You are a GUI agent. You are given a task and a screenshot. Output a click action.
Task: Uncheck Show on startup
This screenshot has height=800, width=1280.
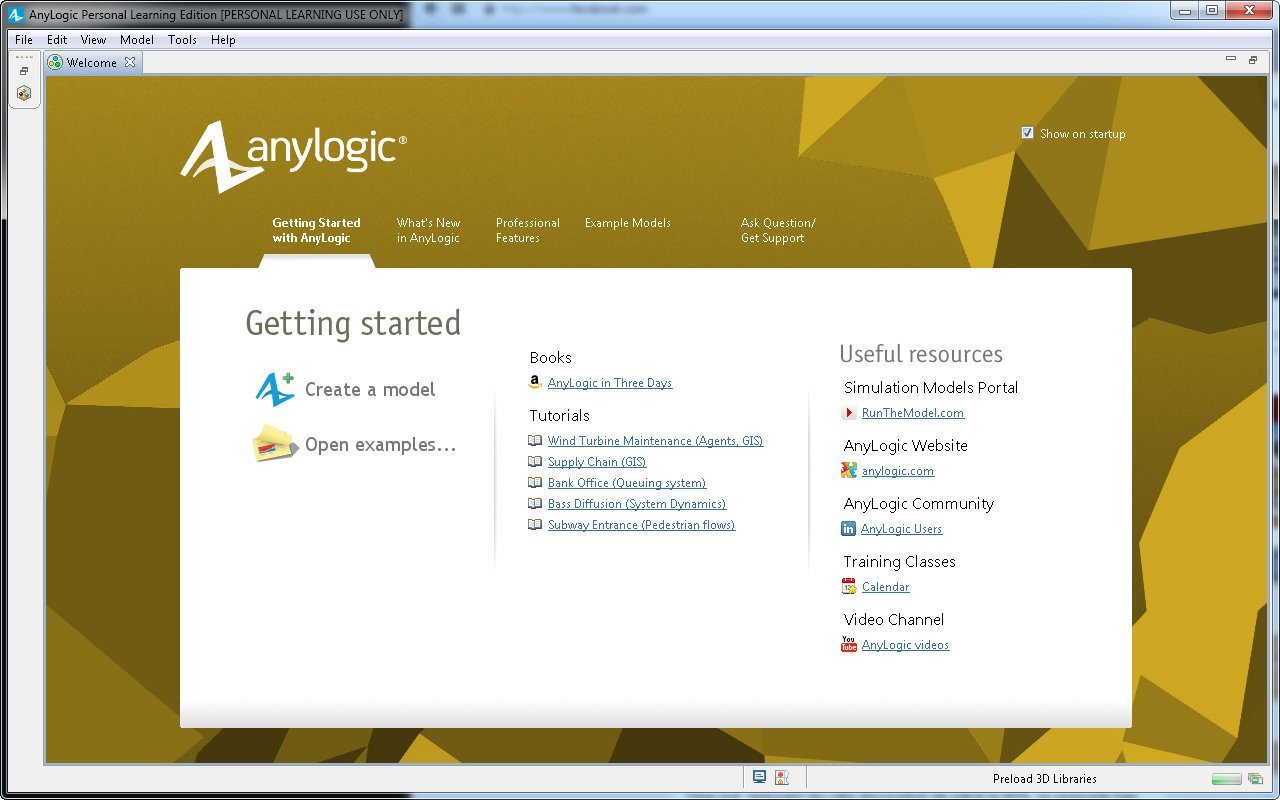(x=1027, y=132)
